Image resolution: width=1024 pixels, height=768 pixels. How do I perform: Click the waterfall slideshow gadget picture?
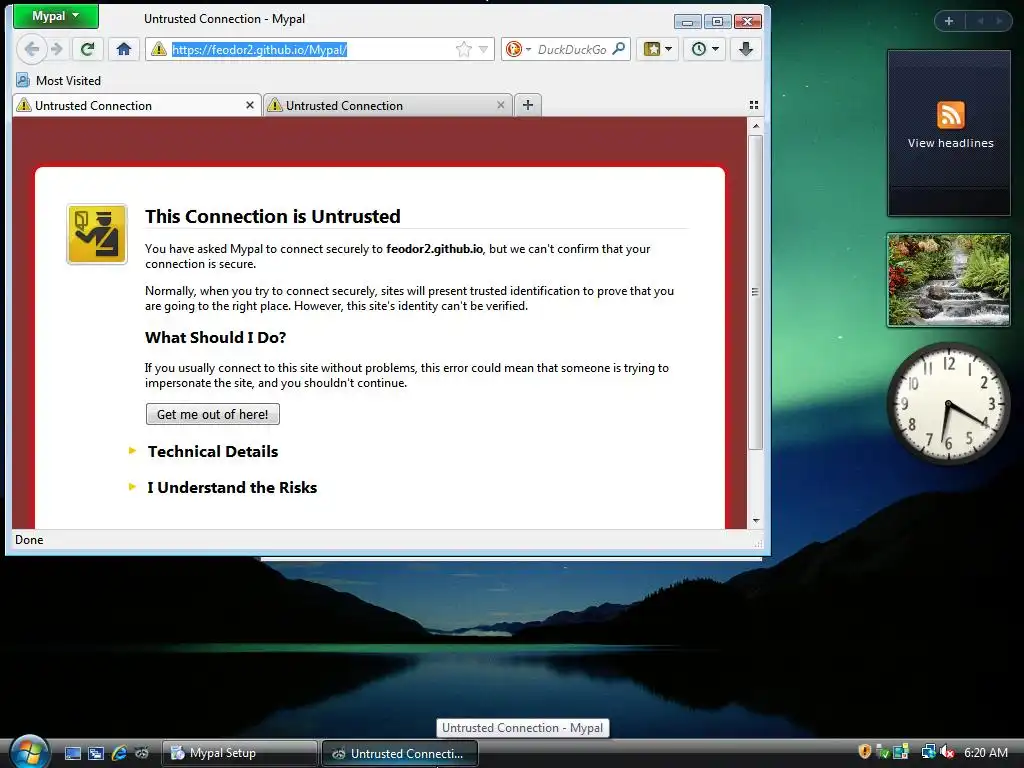pos(949,280)
